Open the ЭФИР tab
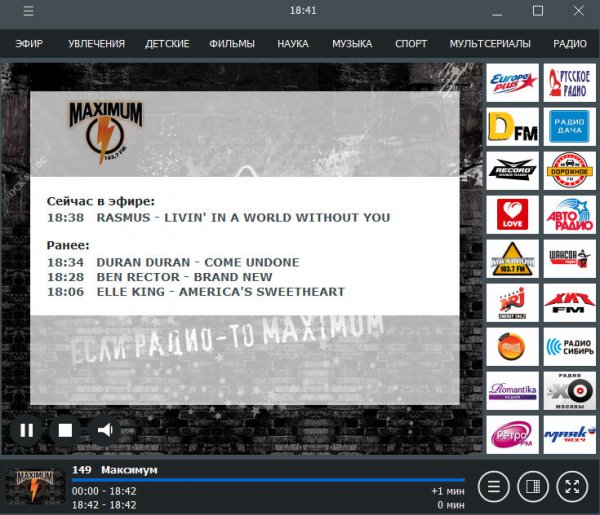Viewport: 600px width, 515px height. coord(29,44)
